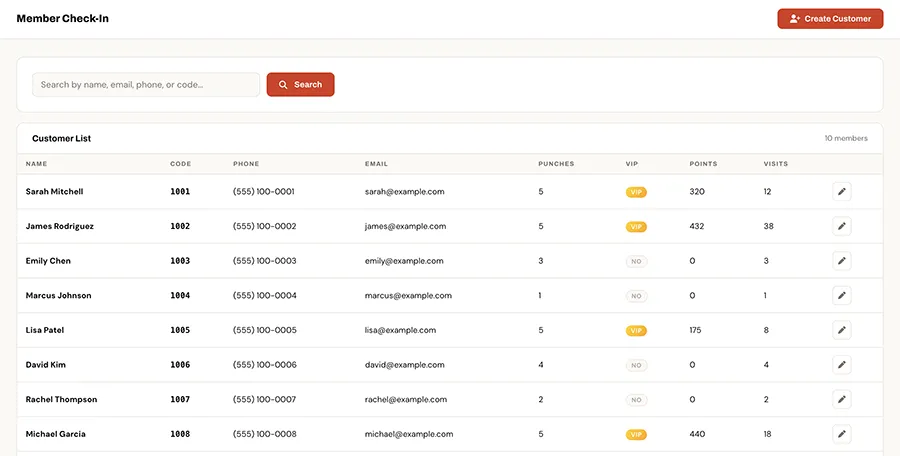900x456 pixels.
Task: Click the Create Customer button
Action: pos(830,18)
